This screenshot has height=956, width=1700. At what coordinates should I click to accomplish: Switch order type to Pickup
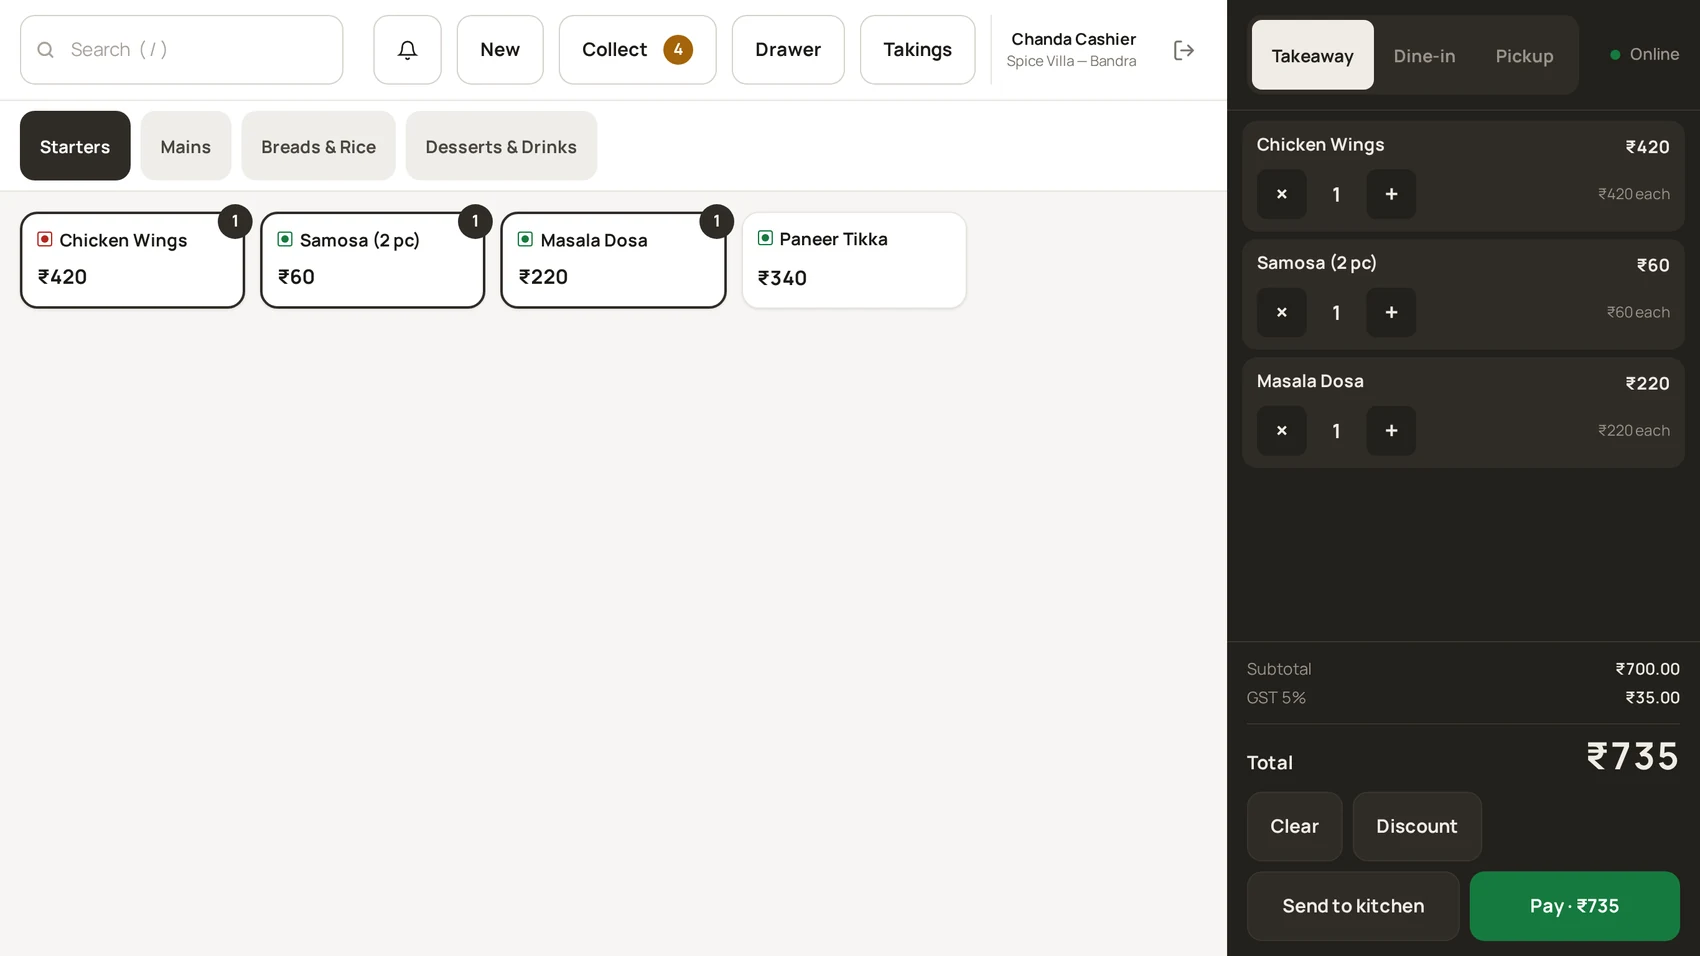(x=1524, y=55)
